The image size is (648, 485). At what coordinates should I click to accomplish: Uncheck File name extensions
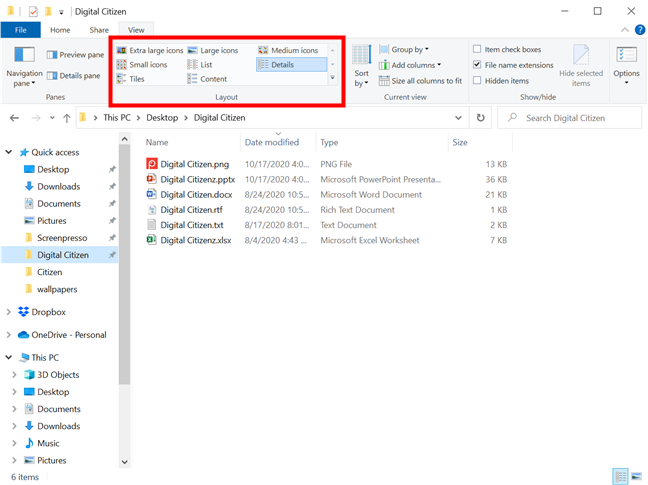pos(477,65)
